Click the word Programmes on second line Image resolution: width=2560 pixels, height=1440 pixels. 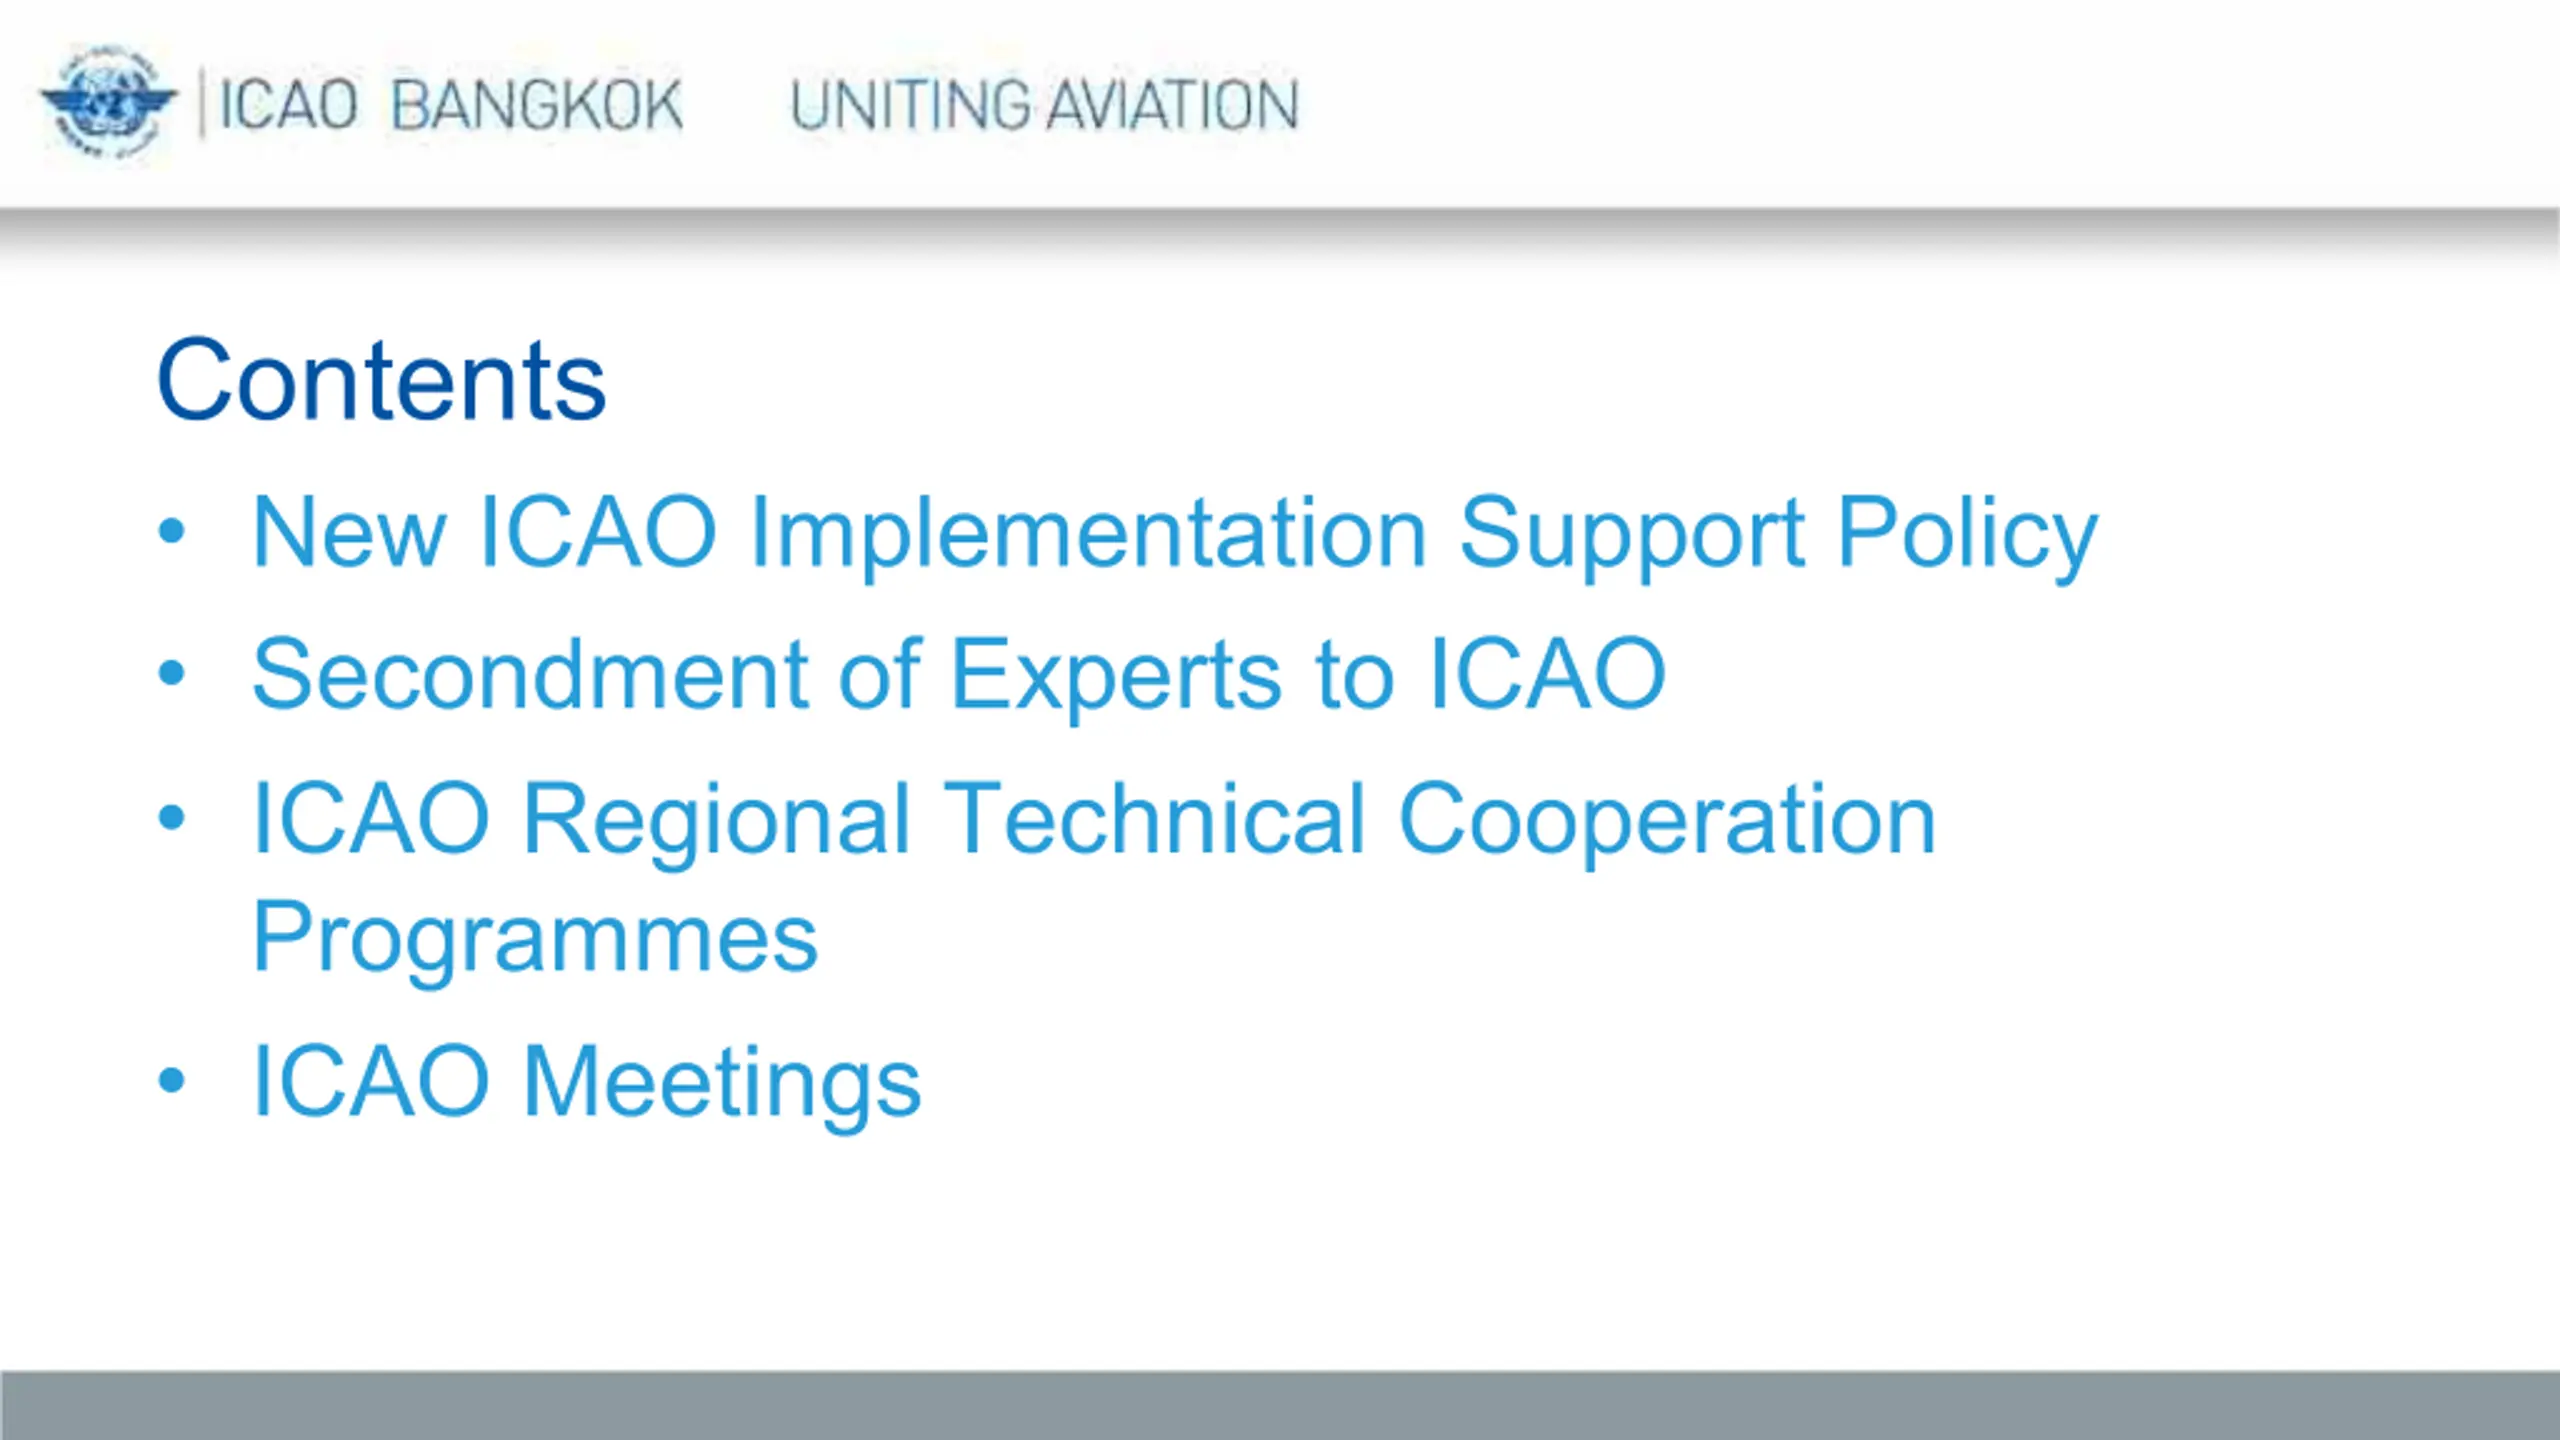pos(535,938)
